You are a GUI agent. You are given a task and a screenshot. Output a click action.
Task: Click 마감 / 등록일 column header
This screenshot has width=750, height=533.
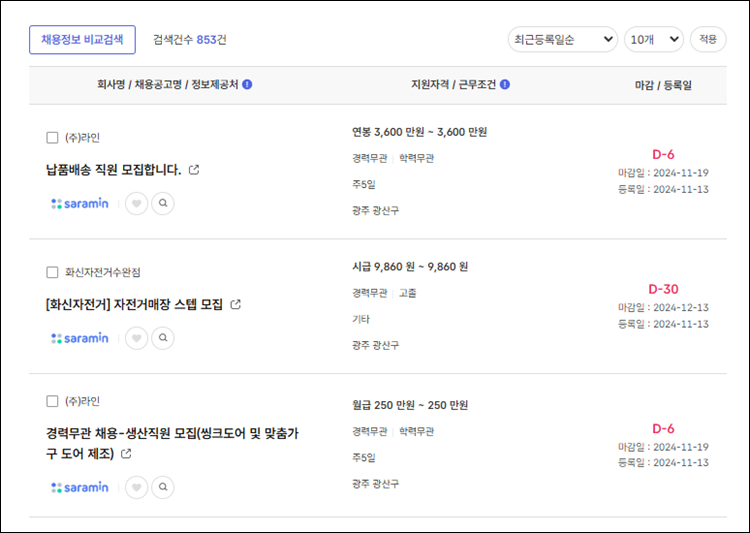pos(663,85)
